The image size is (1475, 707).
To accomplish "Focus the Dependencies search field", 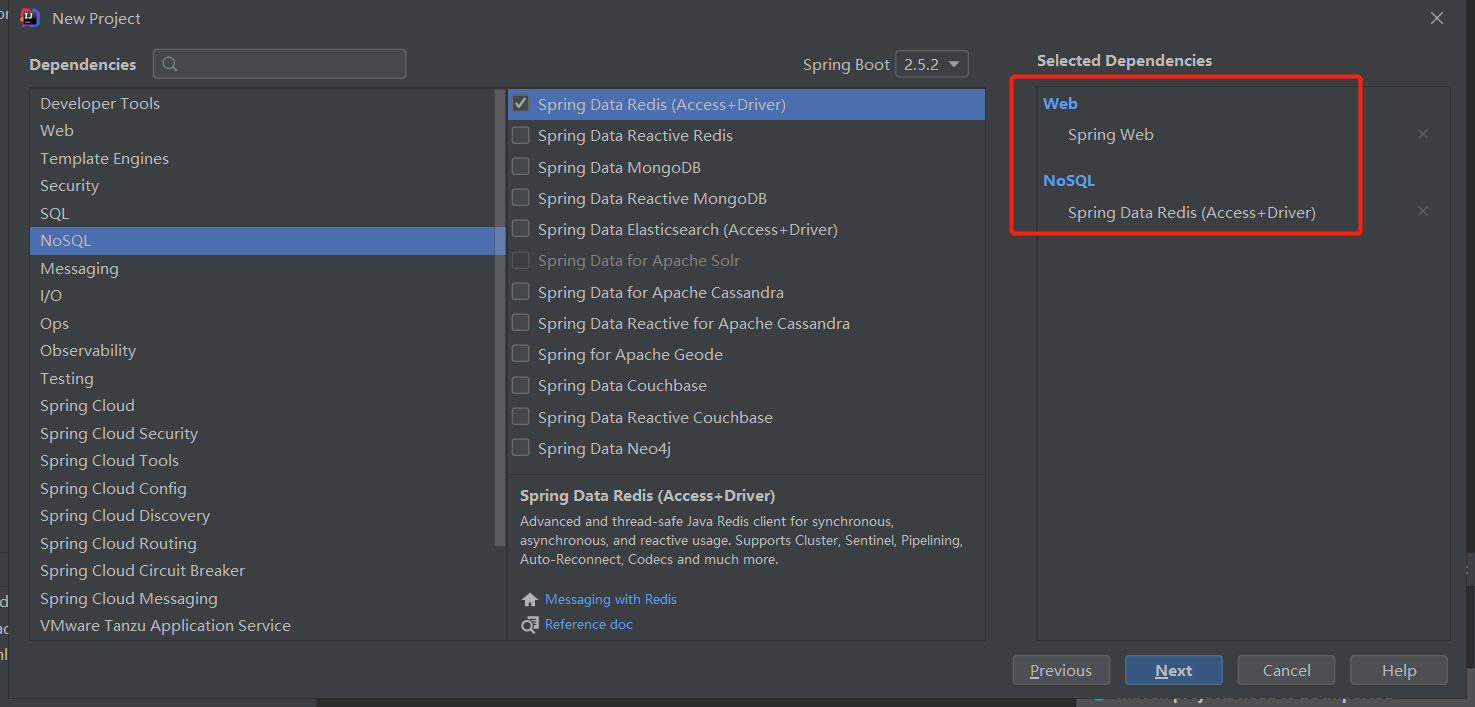I will 280,64.
